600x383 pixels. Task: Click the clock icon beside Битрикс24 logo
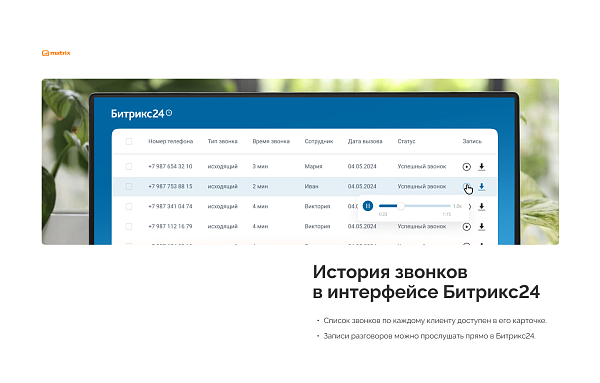pyautogui.click(x=169, y=113)
